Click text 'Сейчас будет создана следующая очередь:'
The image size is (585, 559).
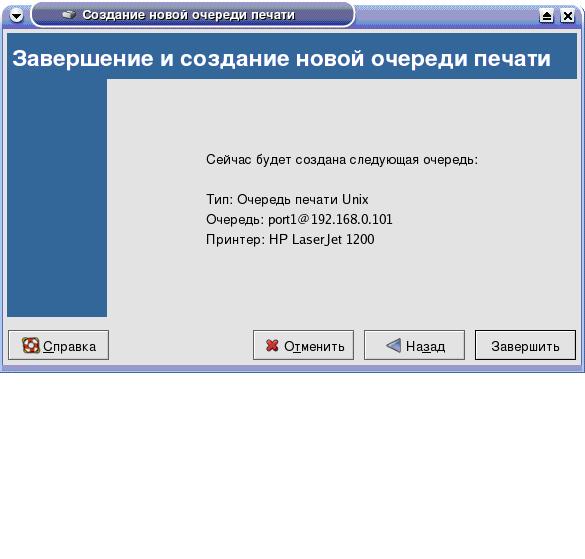(x=342, y=160)
